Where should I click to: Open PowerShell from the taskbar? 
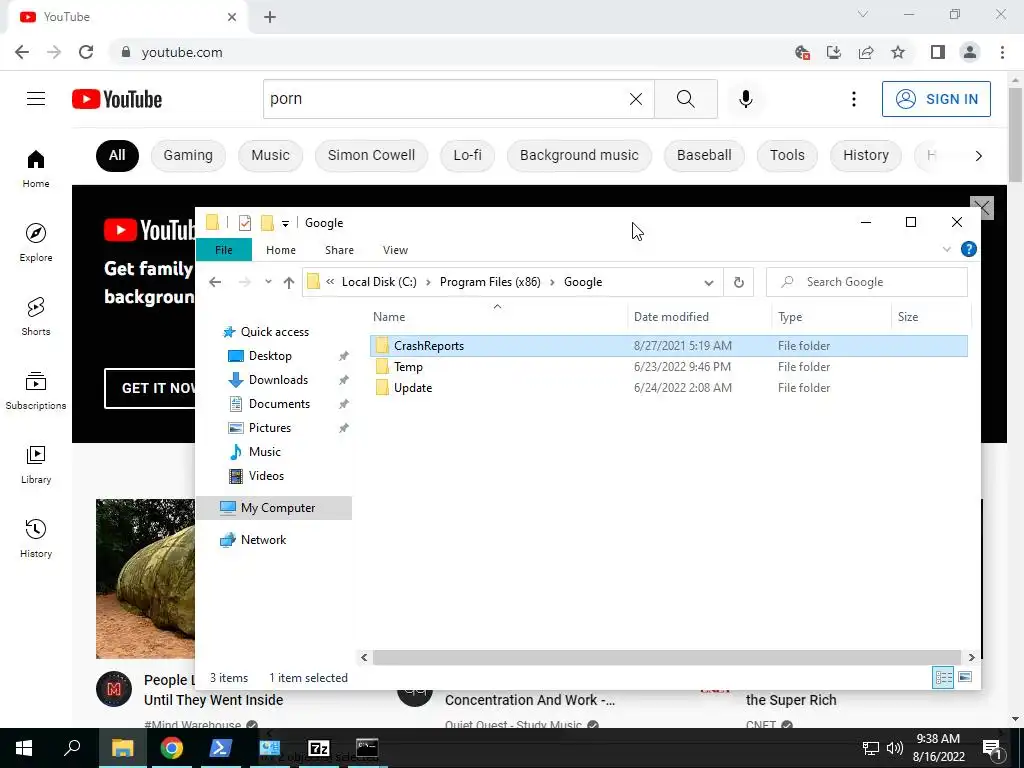tap(220, 748)
